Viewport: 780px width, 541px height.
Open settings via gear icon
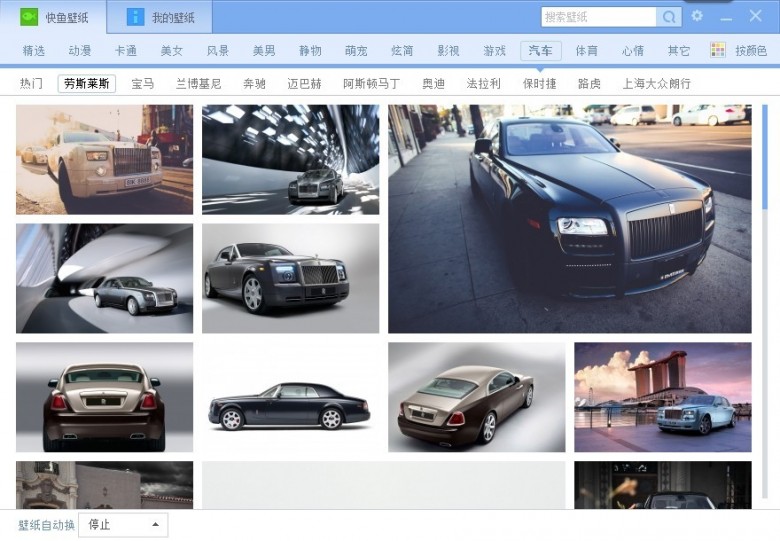[x=697, y=16]
